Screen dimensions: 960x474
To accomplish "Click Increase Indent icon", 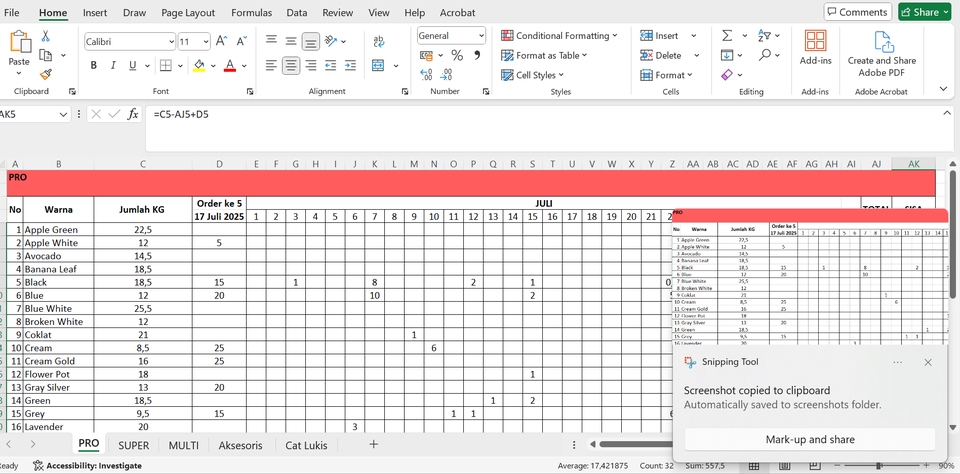I will [x=350, y=66].
